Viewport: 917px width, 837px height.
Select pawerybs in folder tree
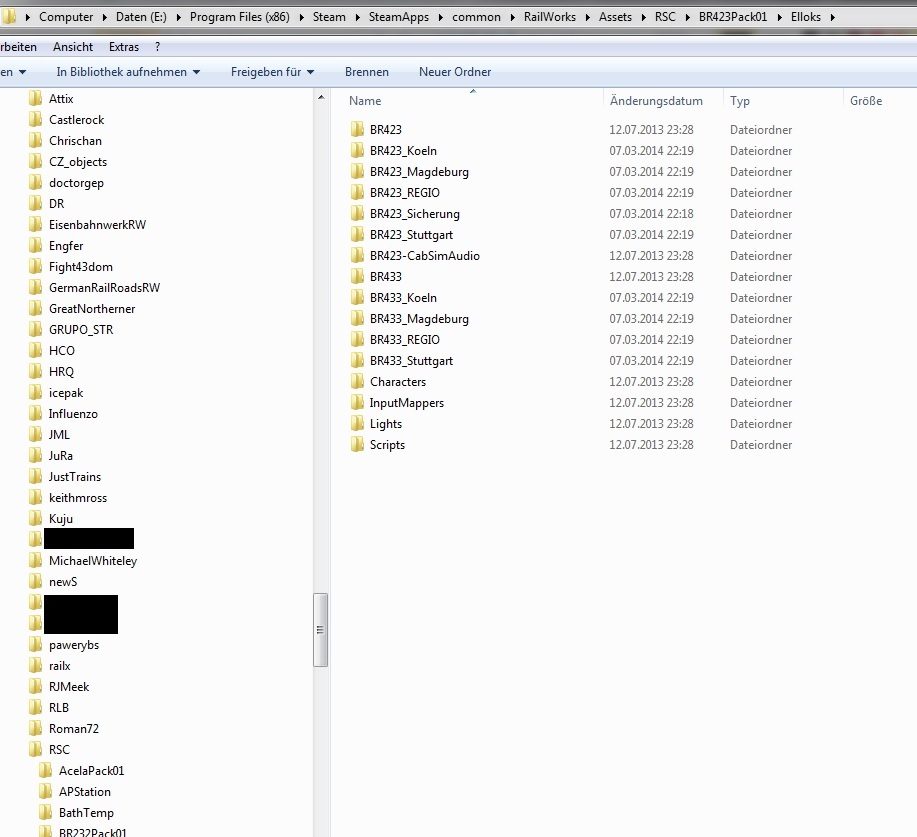[x=74, y=645]
